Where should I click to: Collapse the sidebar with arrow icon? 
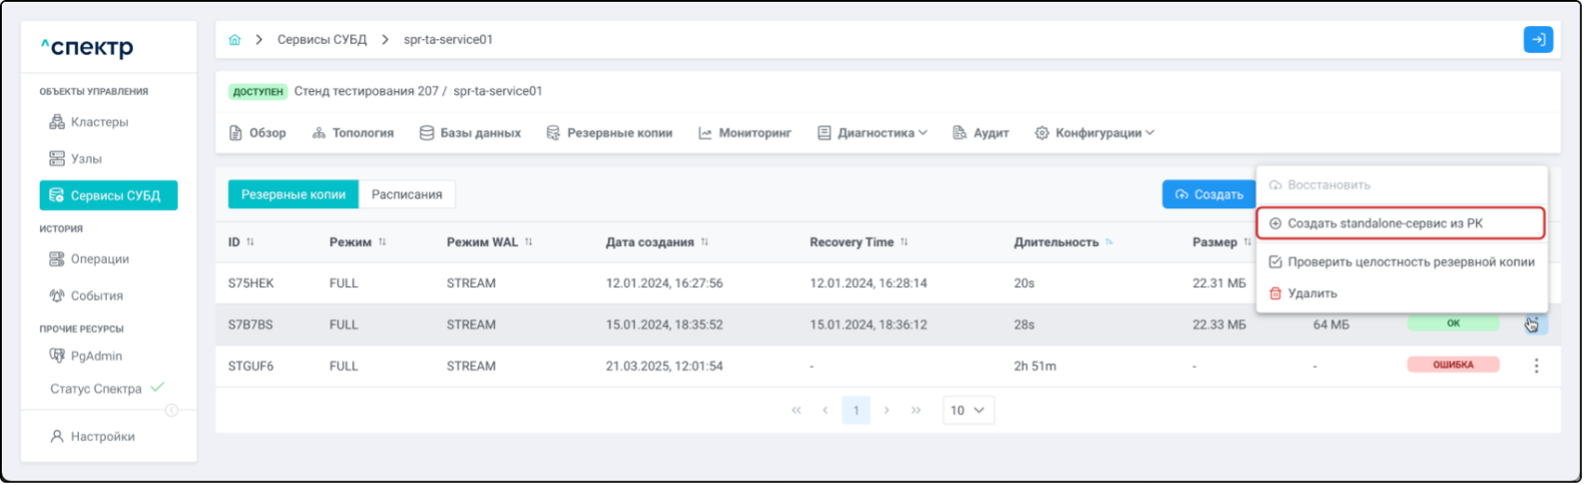(172, 410)
